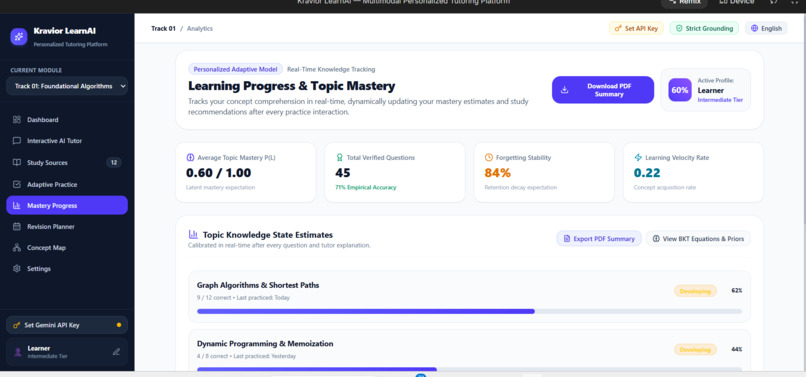The image size is (806, 377).
Task: Click the Revision Planner calendar icon
Action: (16, 226)
